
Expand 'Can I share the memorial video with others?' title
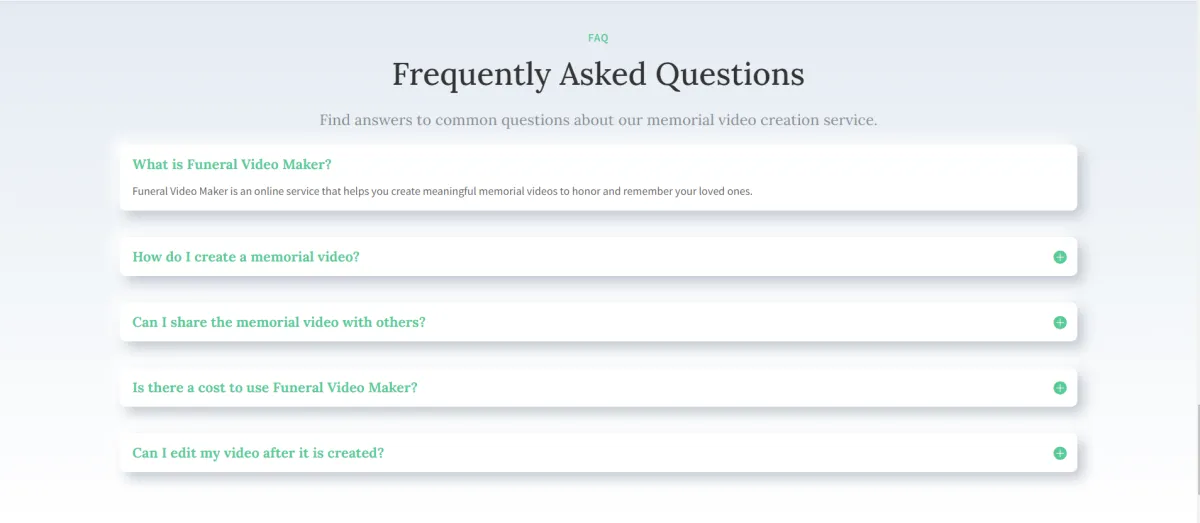point(279,322)
